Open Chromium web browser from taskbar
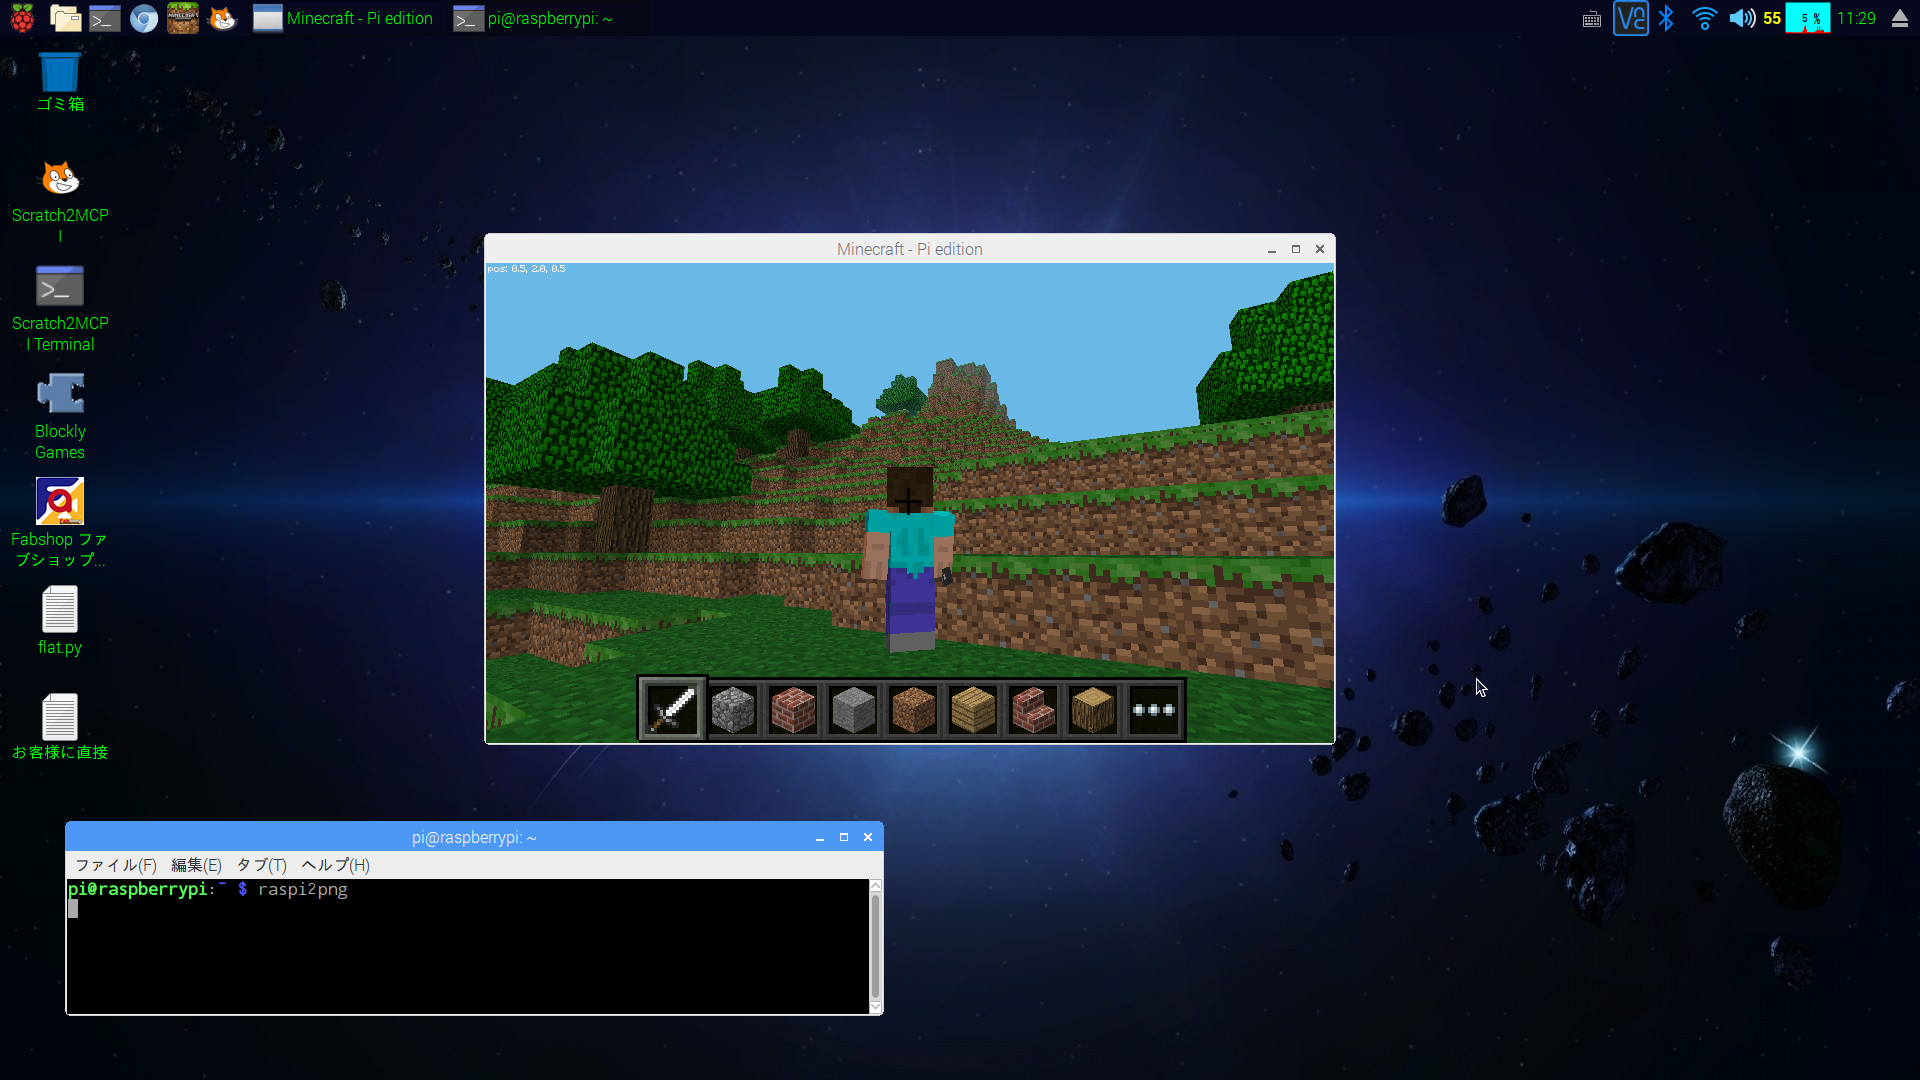 (x=144, y=18)
